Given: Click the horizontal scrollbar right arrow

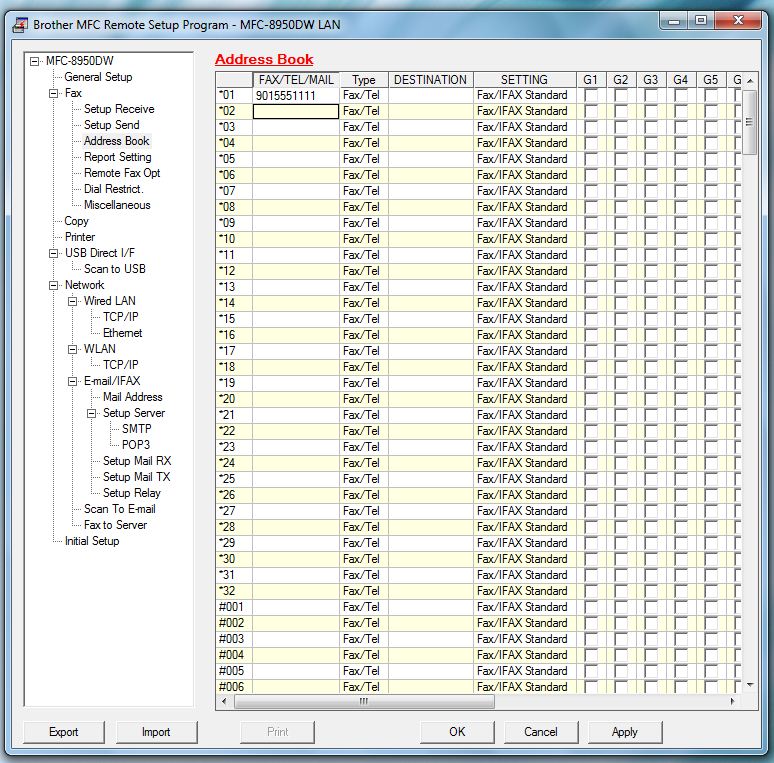Looking at the screenshot, I should (732, 702).
